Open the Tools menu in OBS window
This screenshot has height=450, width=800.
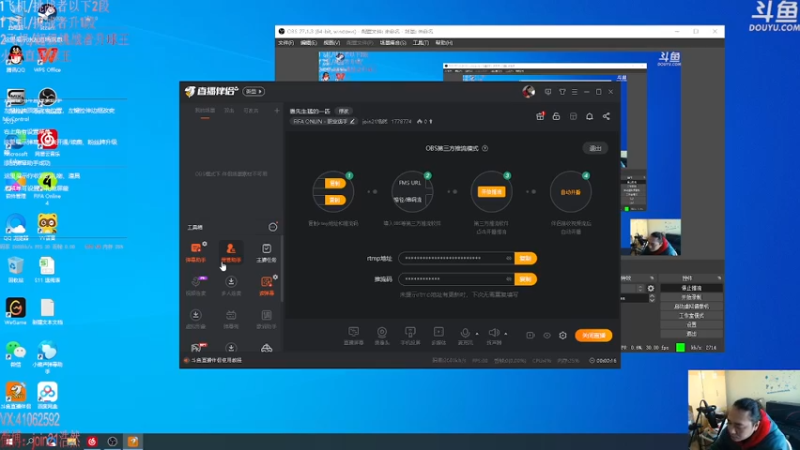420,43
